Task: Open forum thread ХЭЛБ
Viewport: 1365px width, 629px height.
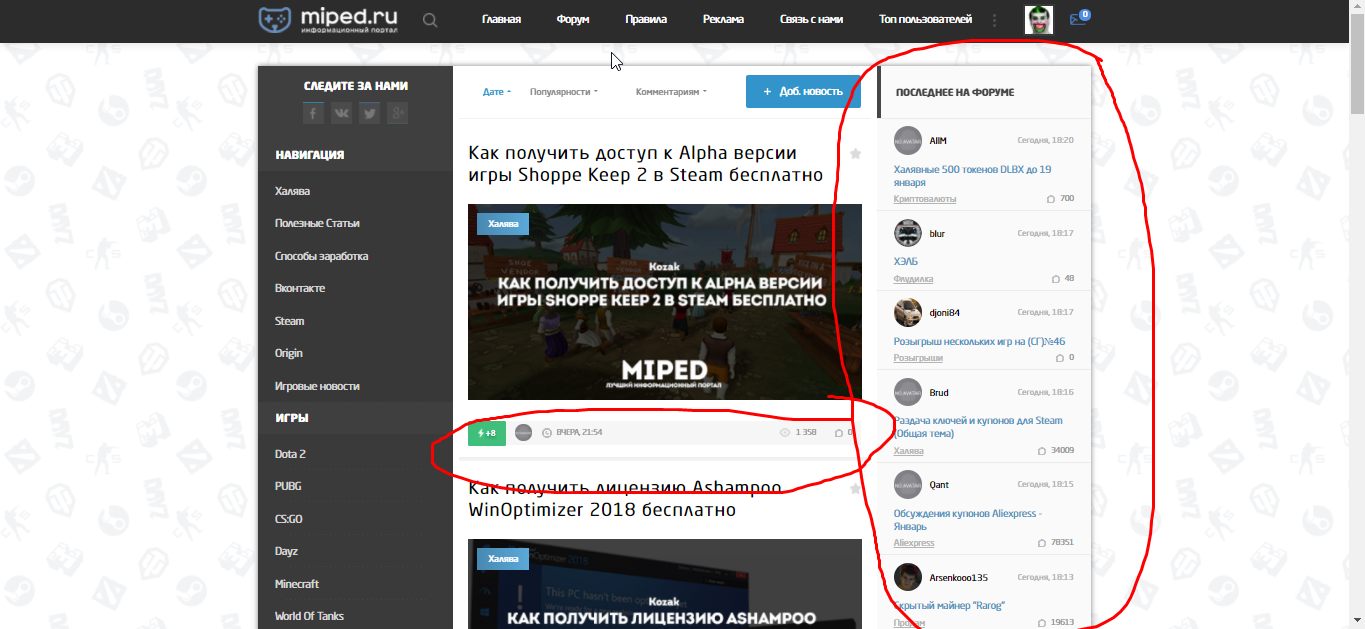Action: [x=906, y=262]
